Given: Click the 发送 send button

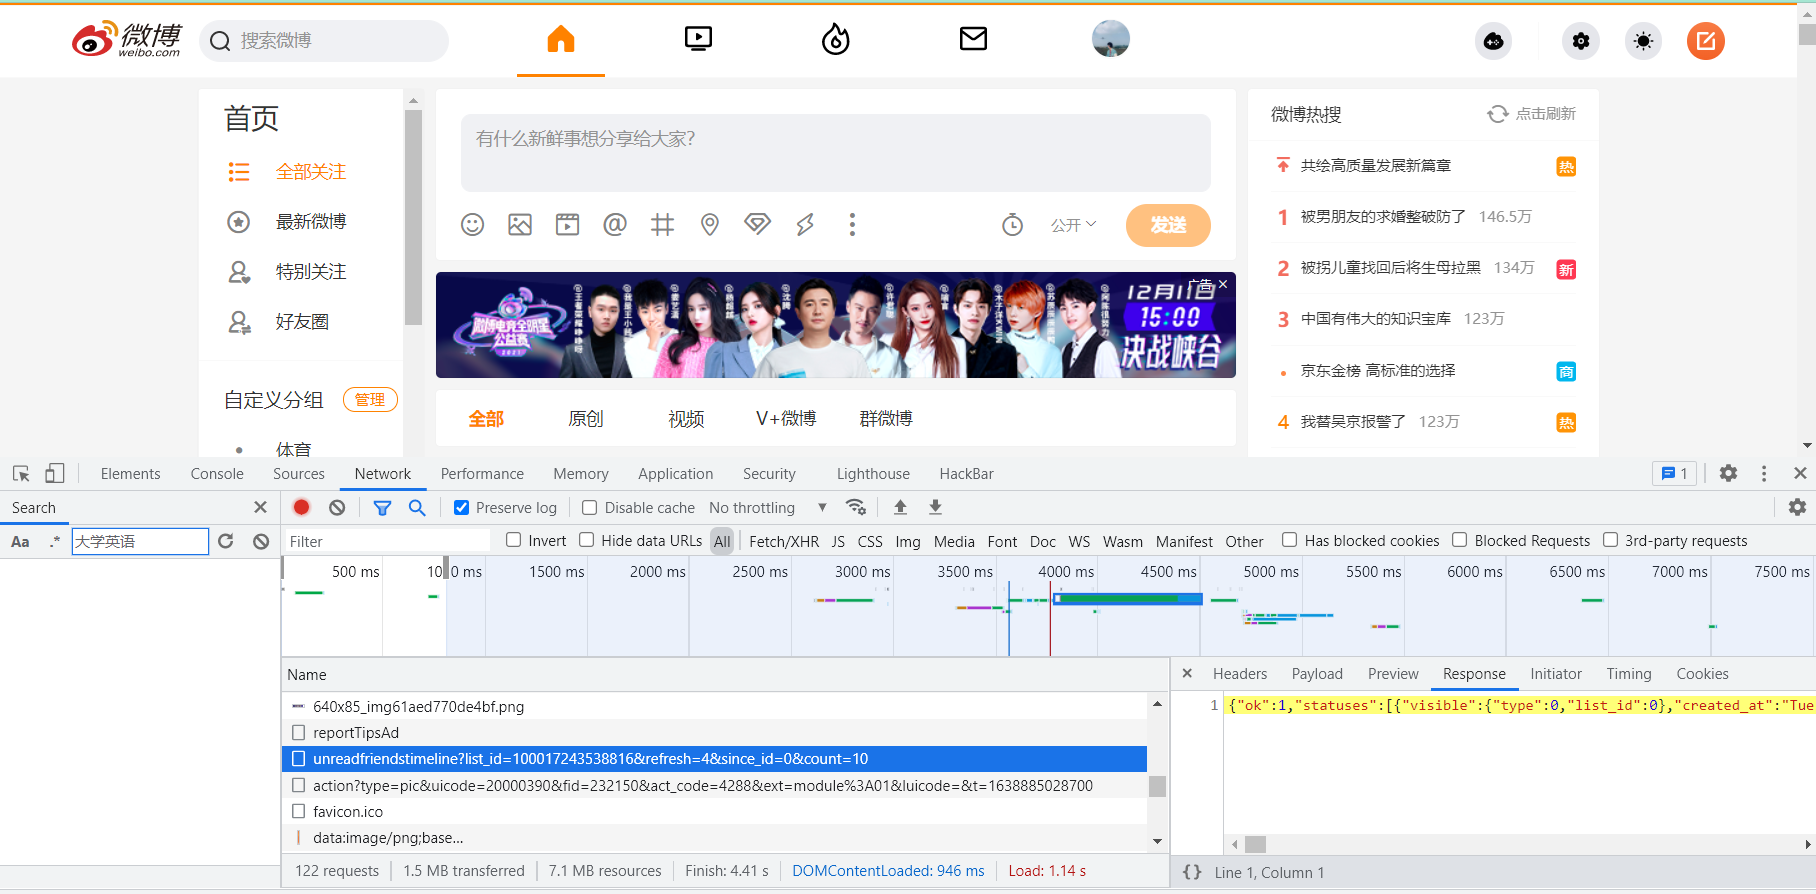Looking at the screenshot, I should [x=1168, y=225].
